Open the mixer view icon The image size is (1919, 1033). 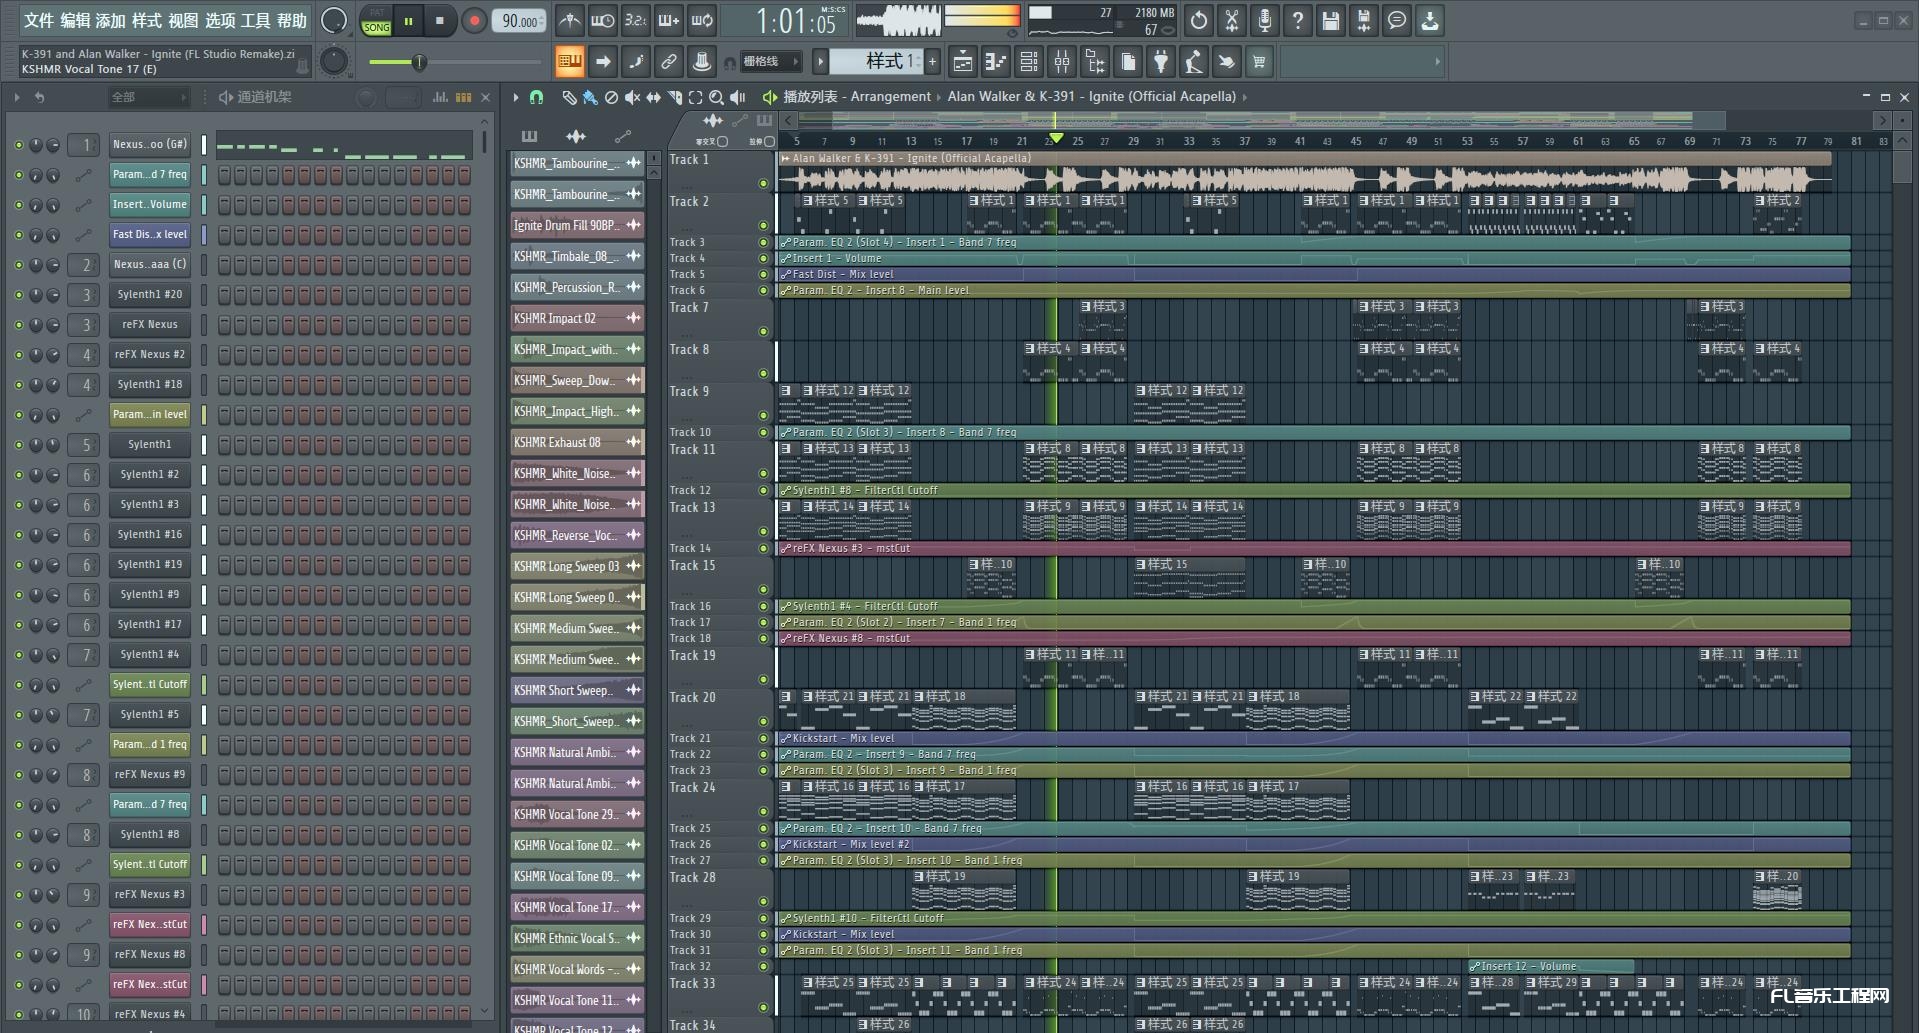coord(1061,62)
